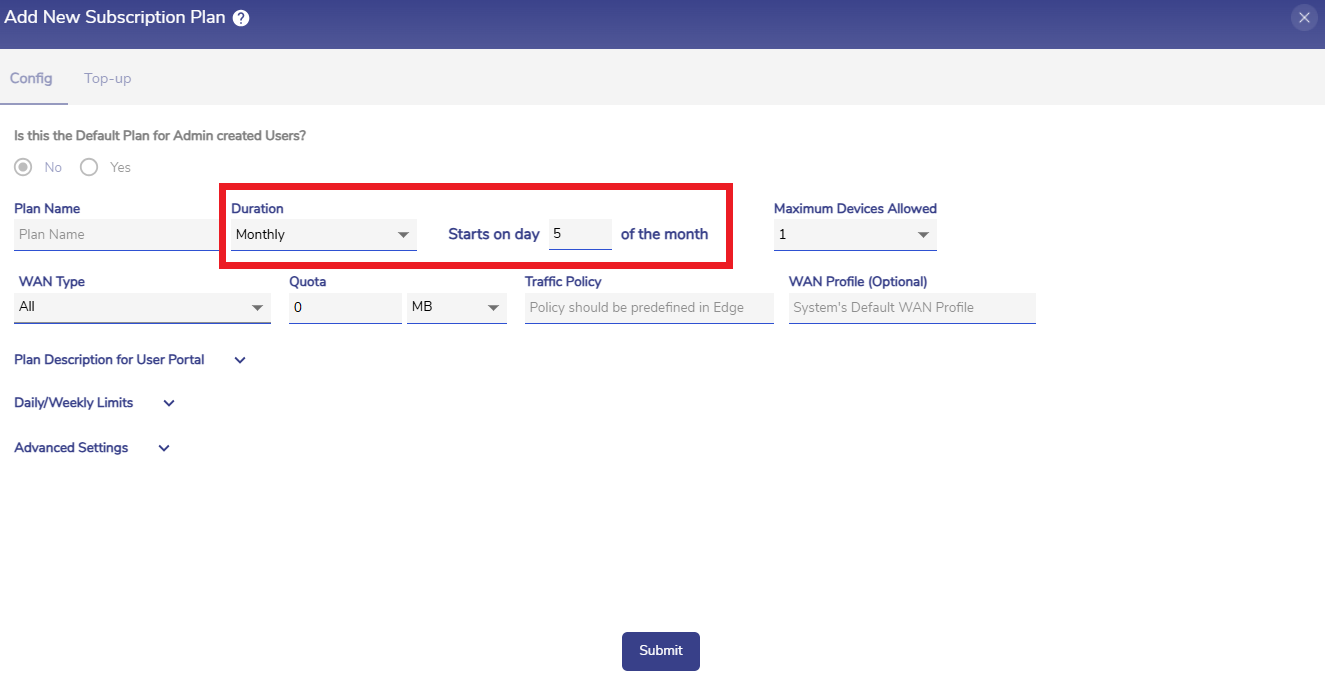This screenshot has width=1325, height=680.
Task: Open the Quota unit MB dropdown
Action: click(x=456, y=308)
